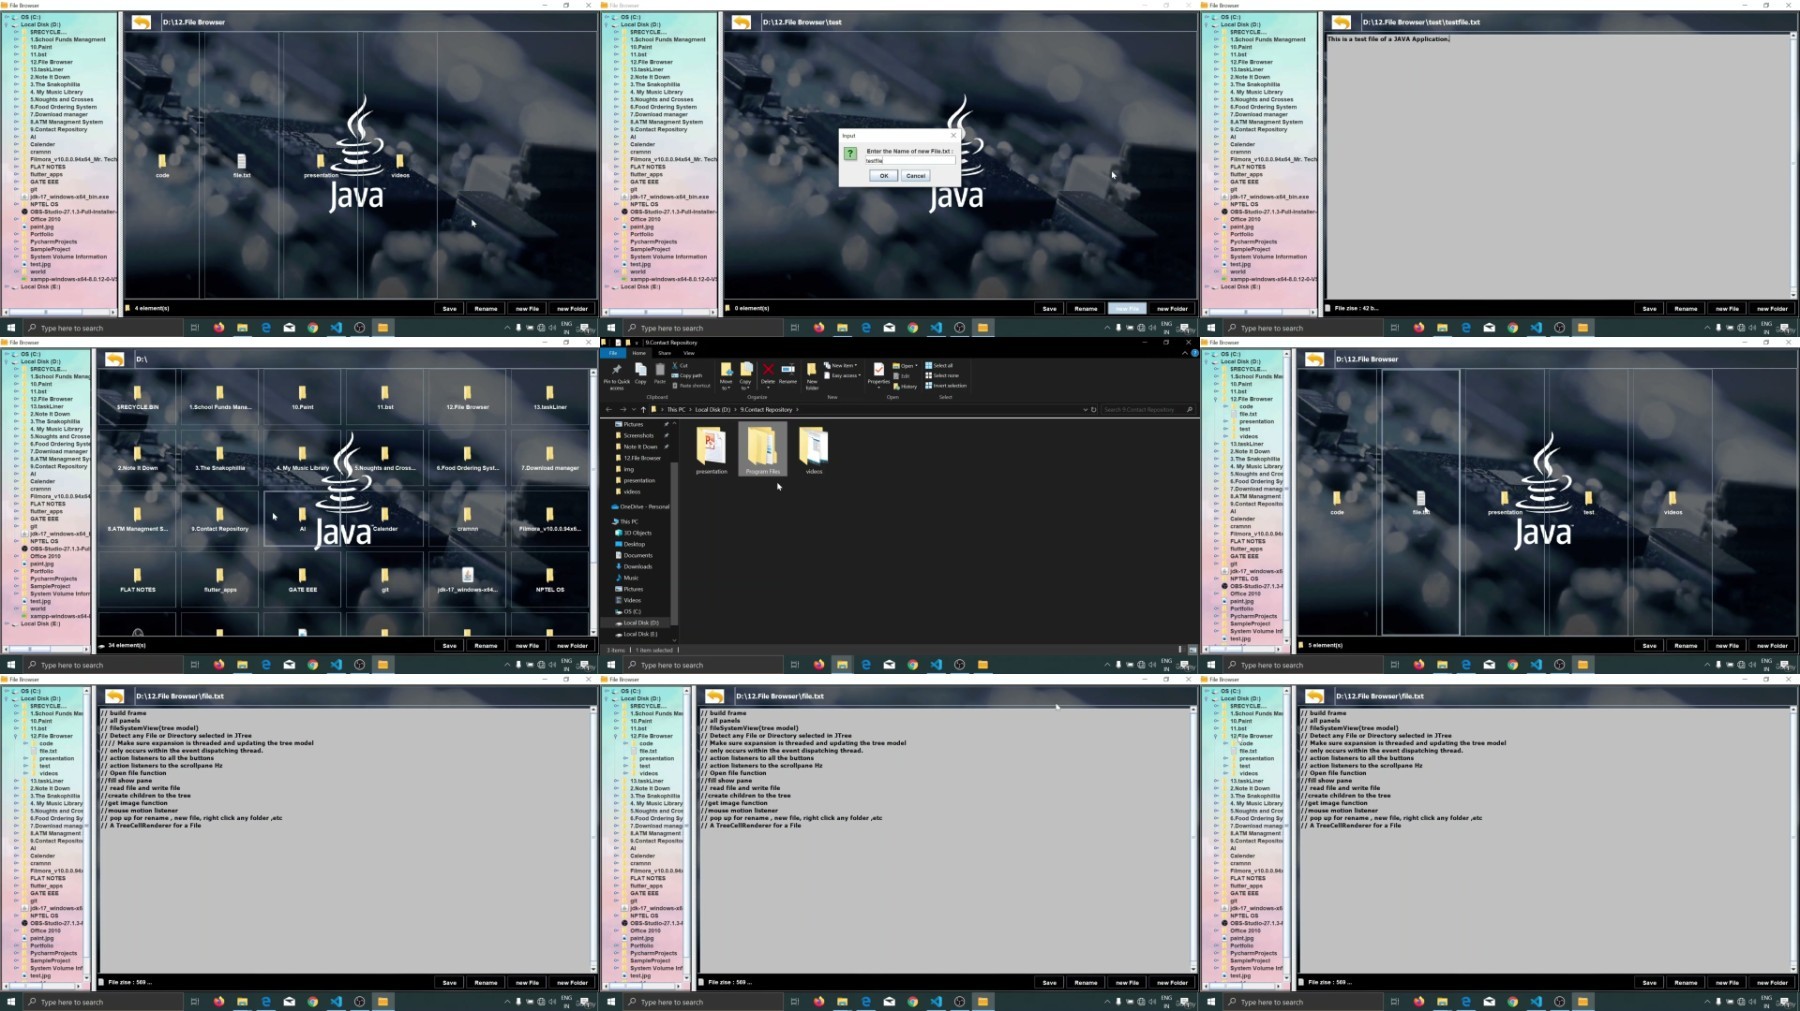
Task: Click Select all in Explorer ribbon
Action: click(x=941, y=366)
